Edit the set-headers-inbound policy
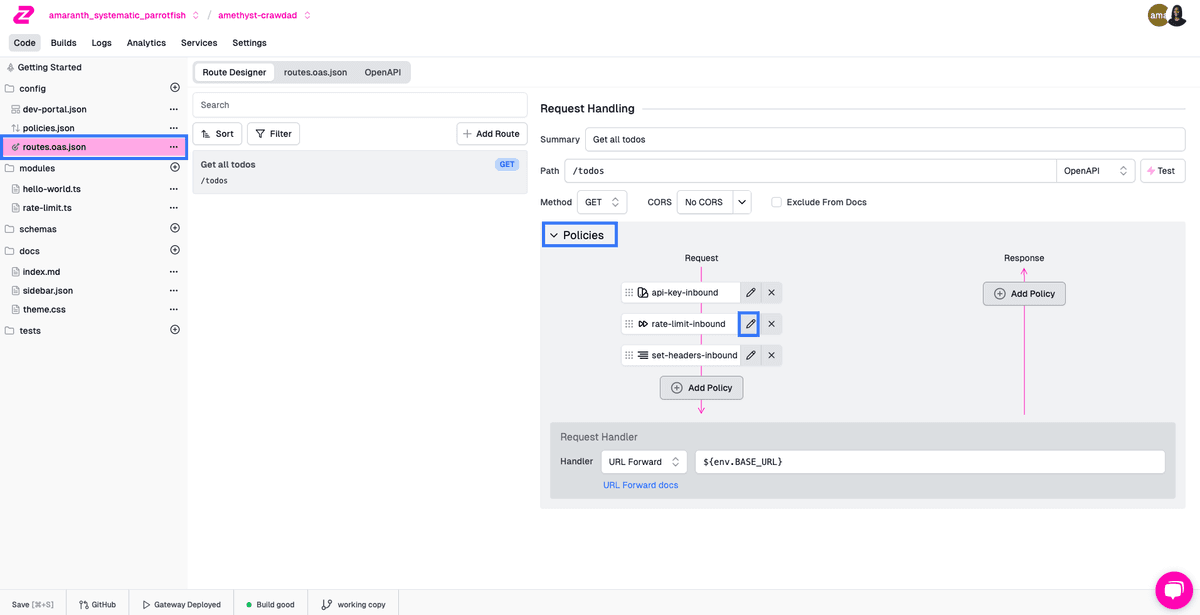 coord(750,355)
